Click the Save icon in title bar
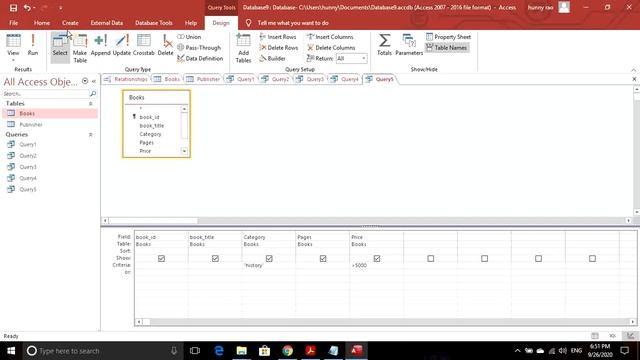The height and width of the screenshot is (360, 640). tap(13, 8)
